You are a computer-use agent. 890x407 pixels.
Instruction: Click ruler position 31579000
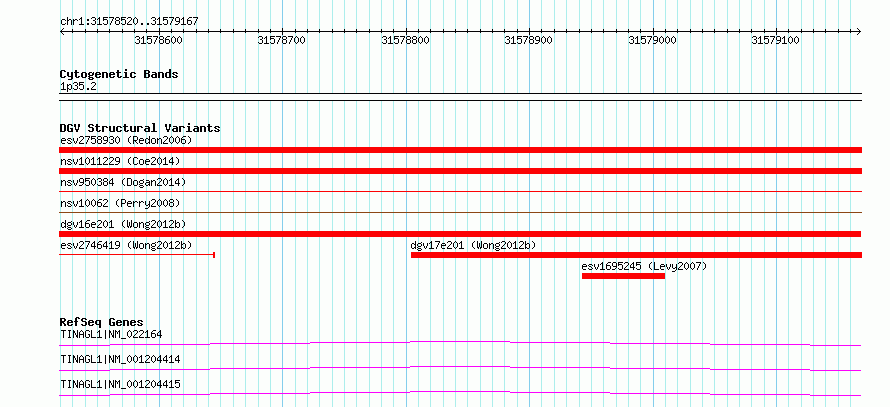click(652, 40)
